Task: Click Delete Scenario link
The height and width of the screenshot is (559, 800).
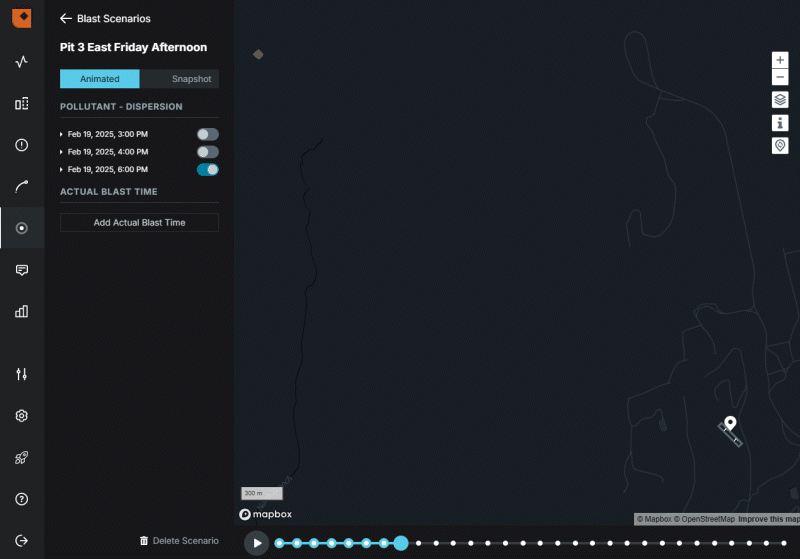Action: coord(179,541)
